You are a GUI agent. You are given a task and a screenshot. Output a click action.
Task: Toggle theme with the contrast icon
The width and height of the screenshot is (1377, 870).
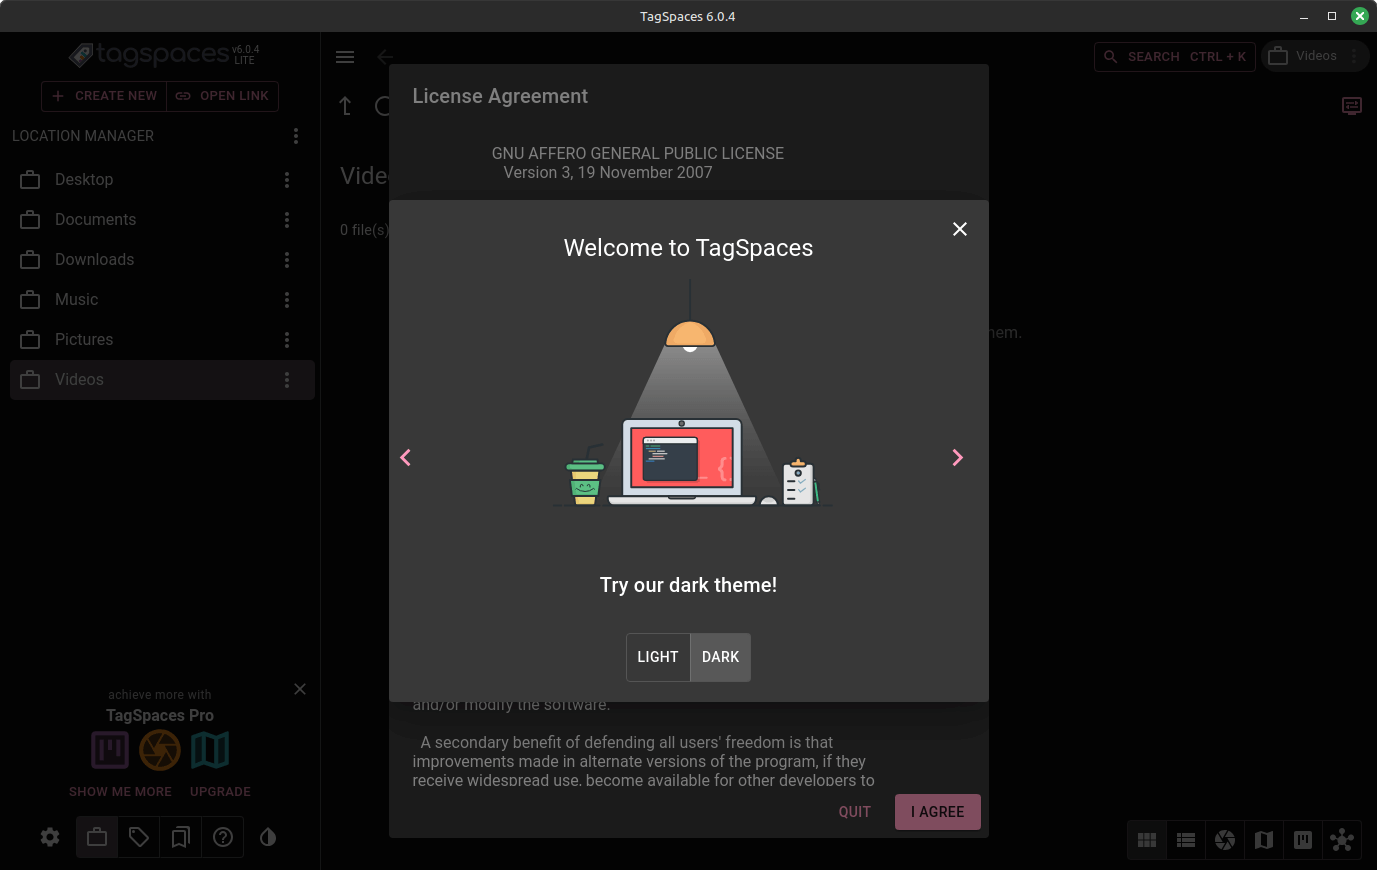268,837
